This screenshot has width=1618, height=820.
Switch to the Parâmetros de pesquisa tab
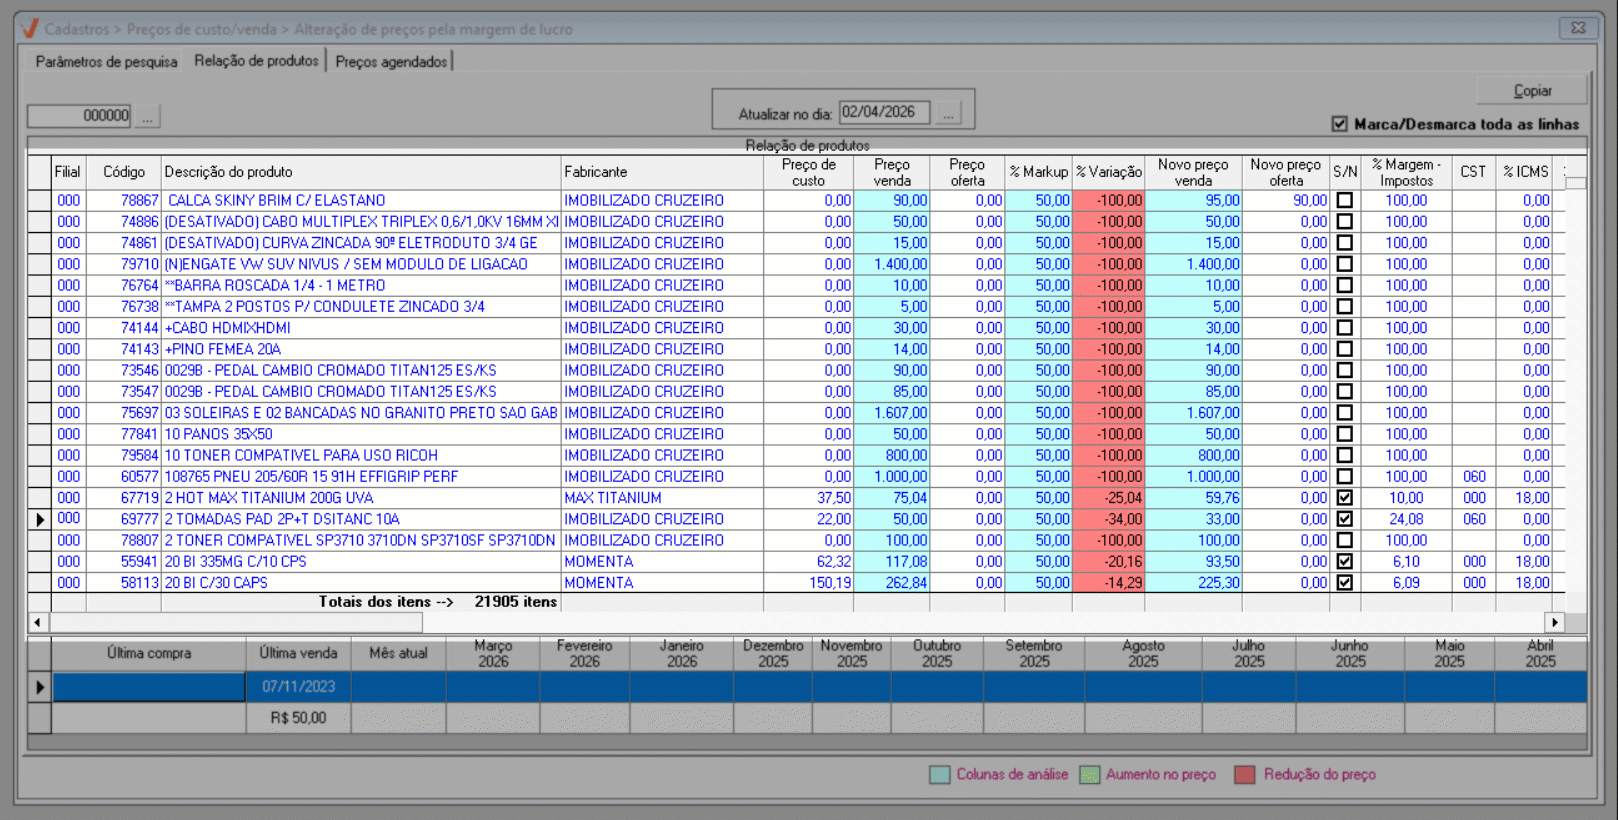pyautogui.click(x=106, y=62)
